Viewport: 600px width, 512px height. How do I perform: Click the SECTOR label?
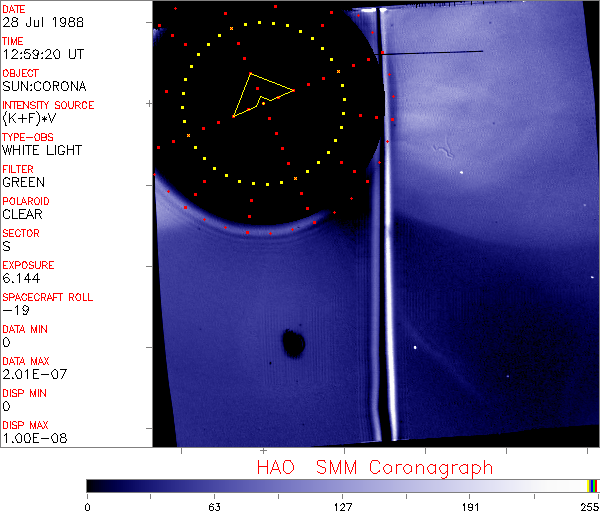[21, 233]
